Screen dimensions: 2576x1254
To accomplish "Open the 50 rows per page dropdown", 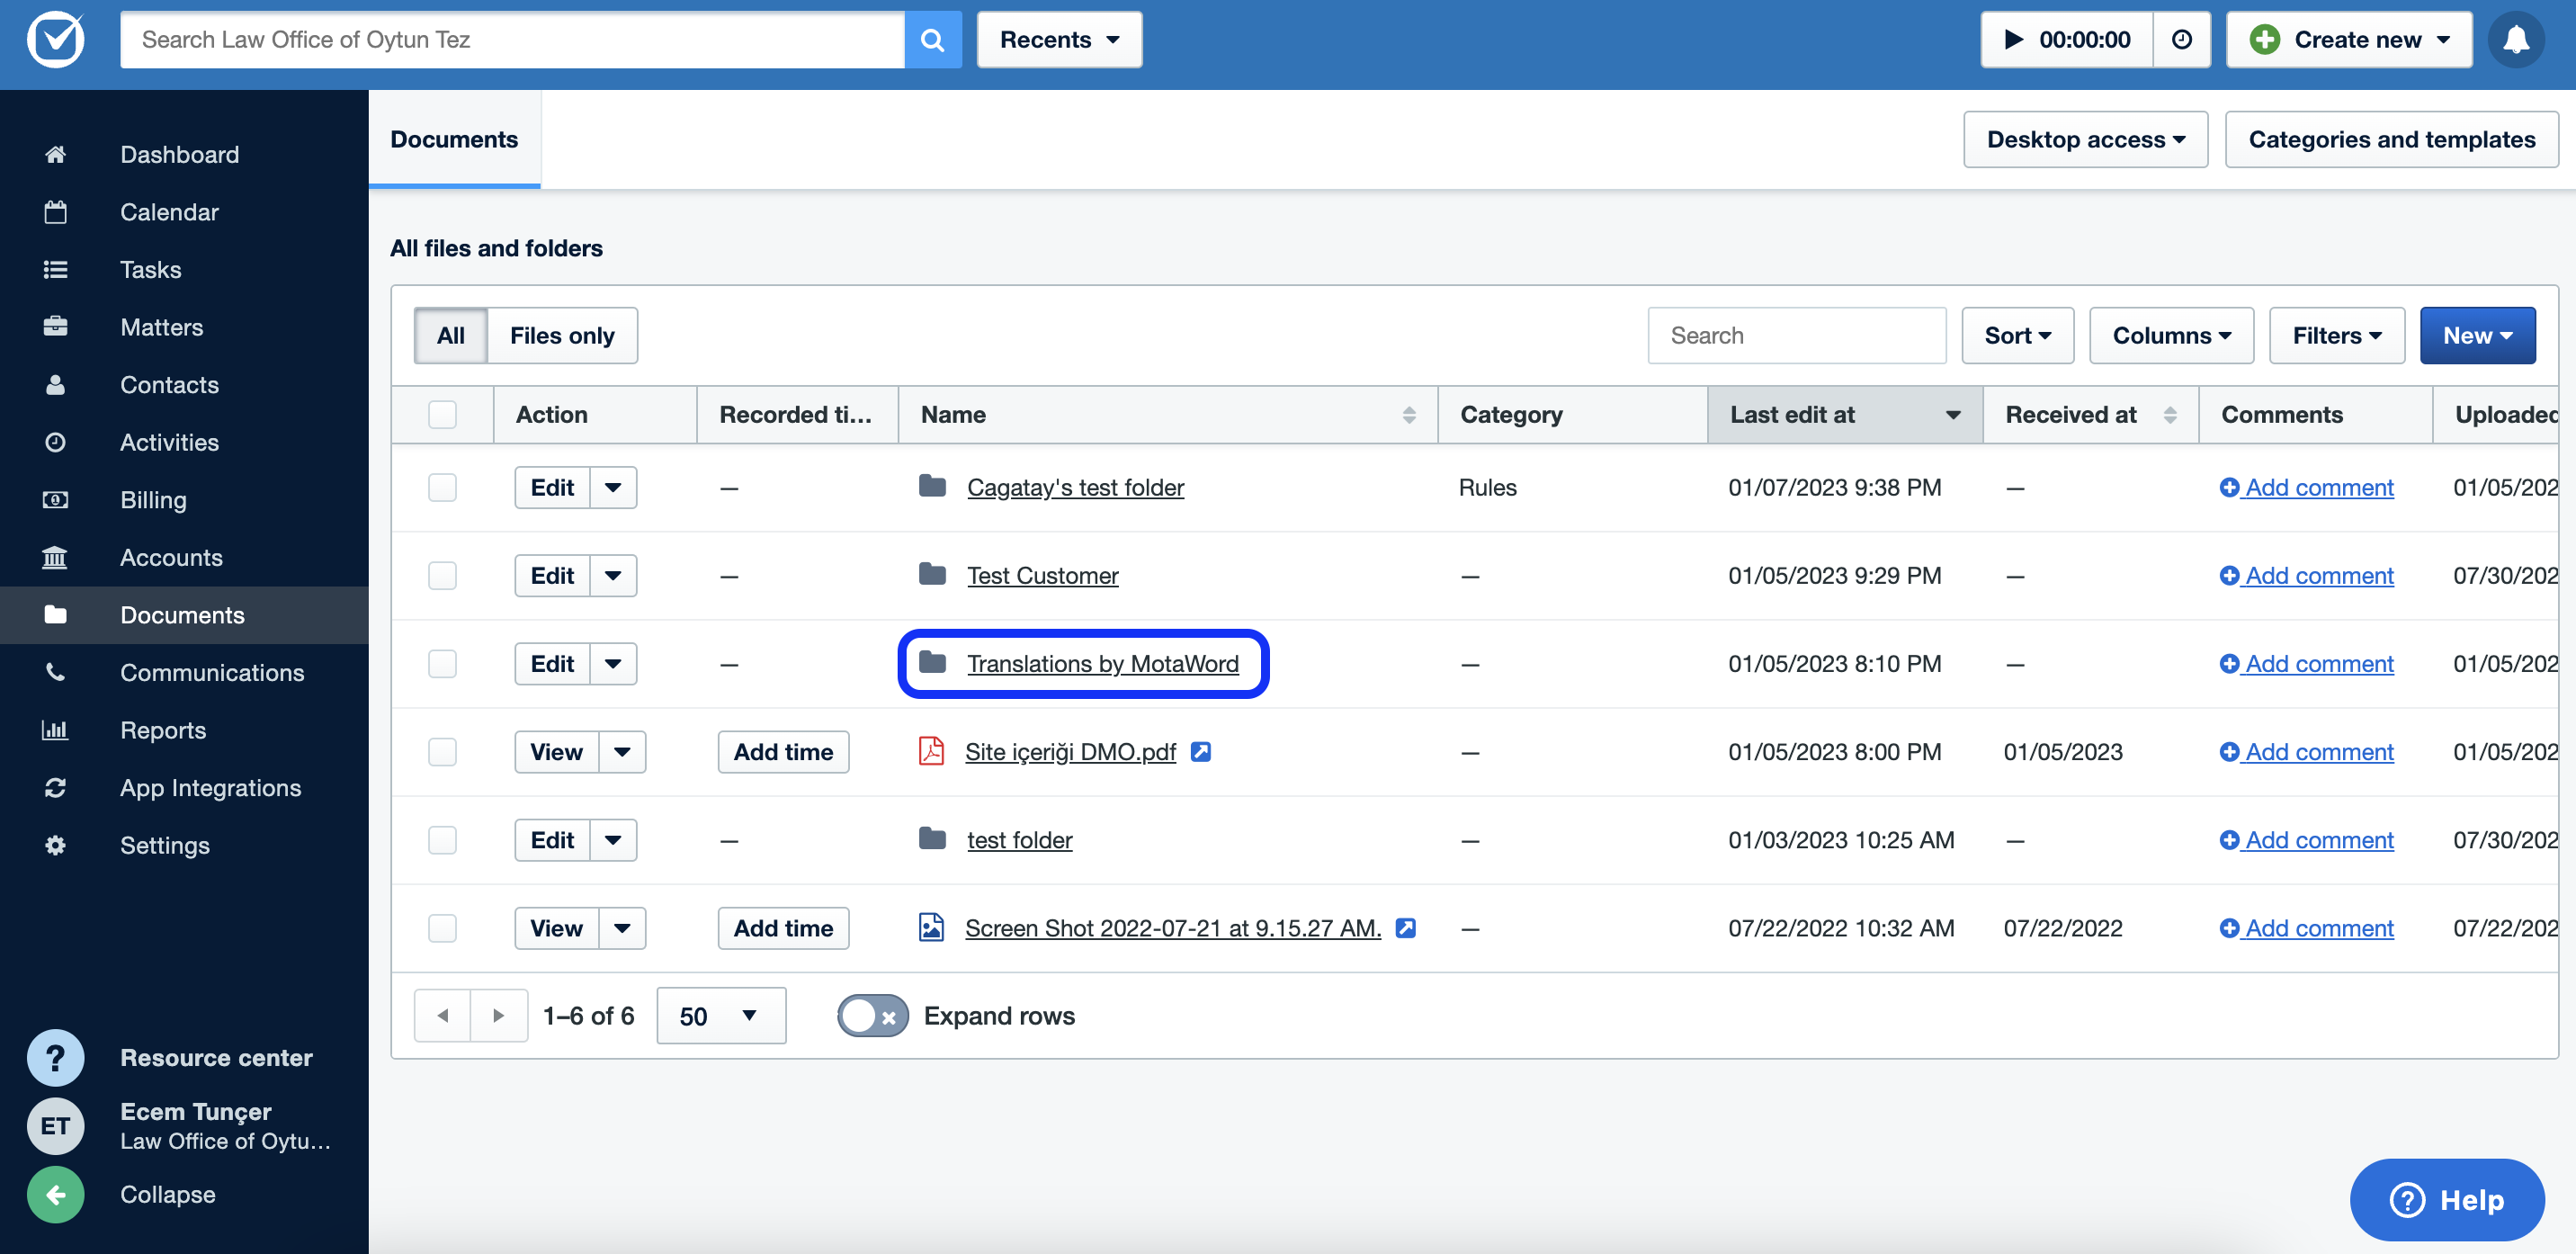I will 720,1016.
